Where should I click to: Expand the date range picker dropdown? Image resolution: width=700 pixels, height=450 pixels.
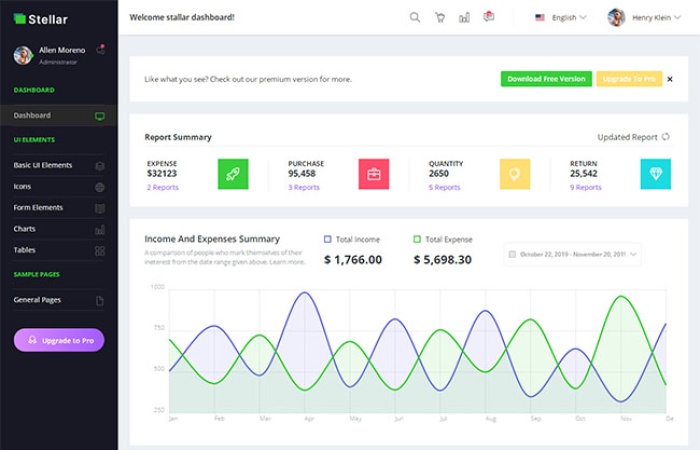pyautogui.click(x=572, y=254)
